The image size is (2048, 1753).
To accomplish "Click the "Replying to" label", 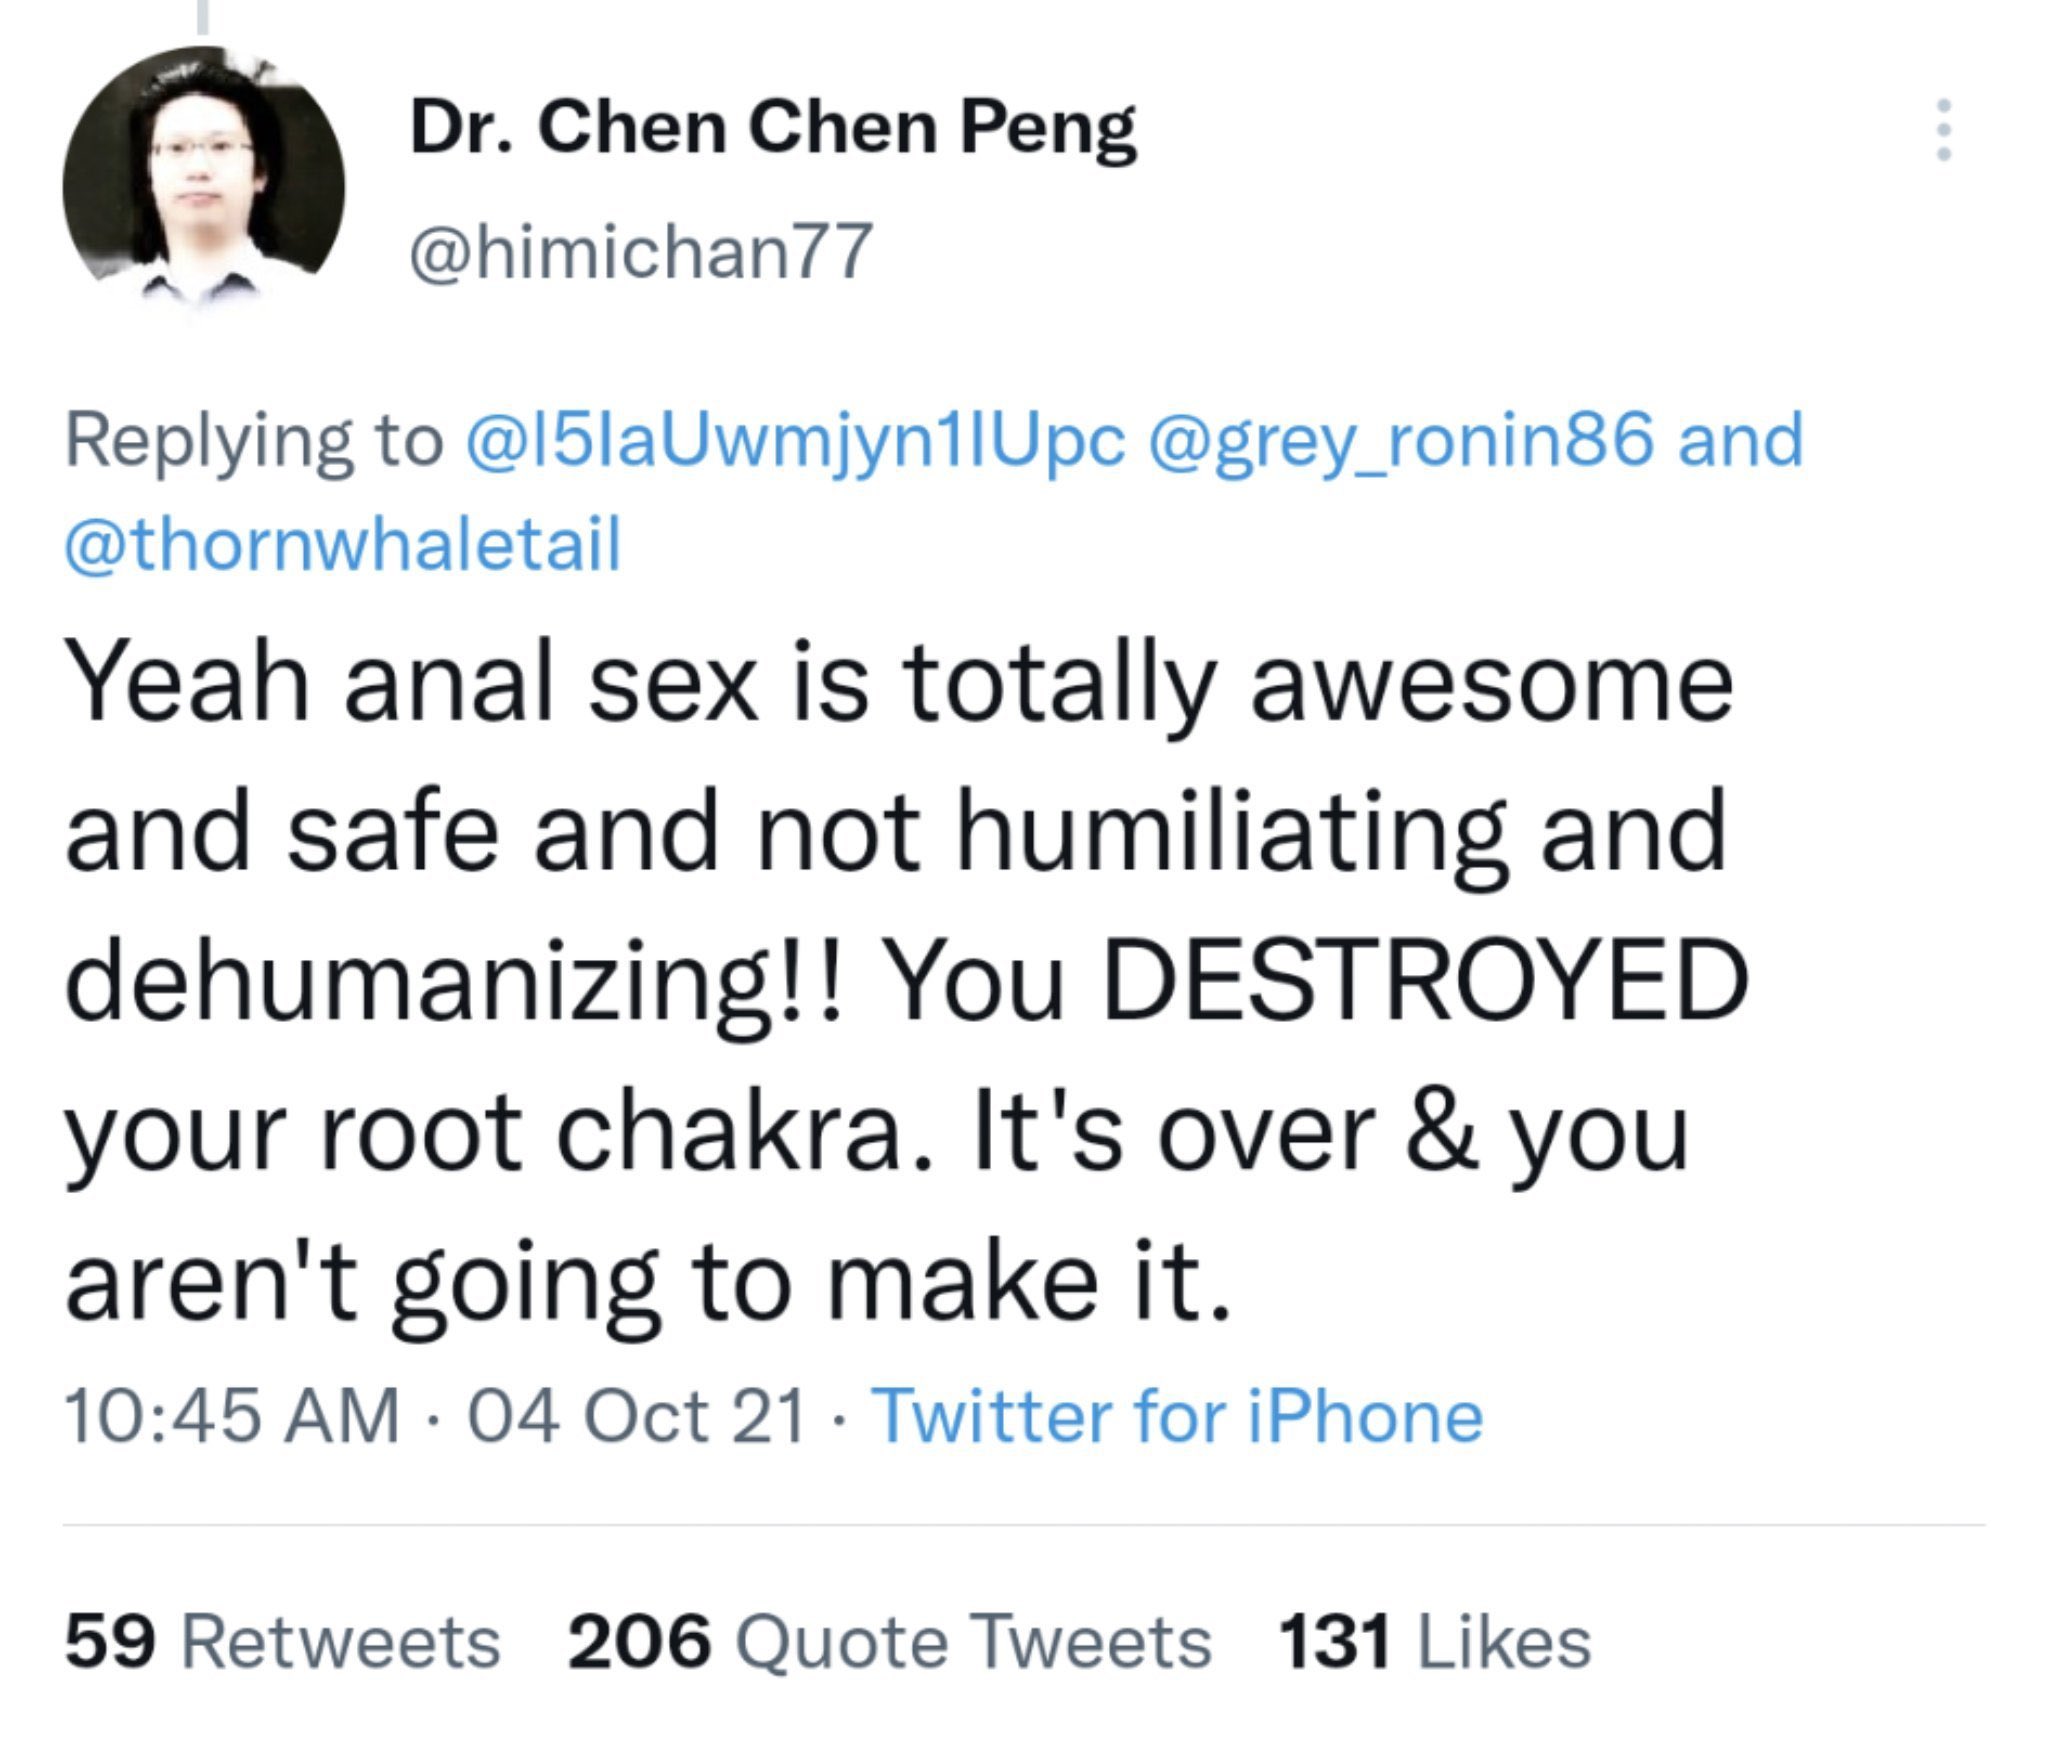I will point(254,440).
